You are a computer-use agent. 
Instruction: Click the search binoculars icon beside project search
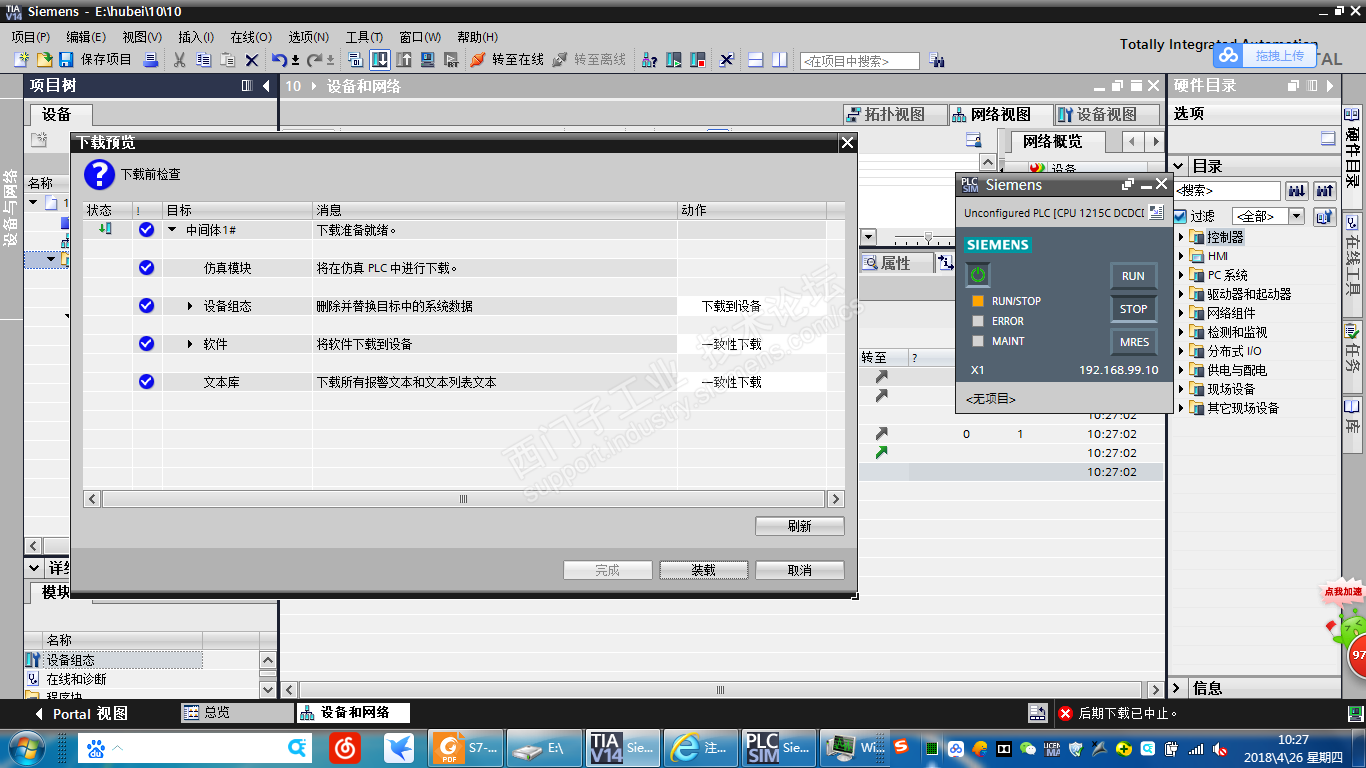coord(936,60)
